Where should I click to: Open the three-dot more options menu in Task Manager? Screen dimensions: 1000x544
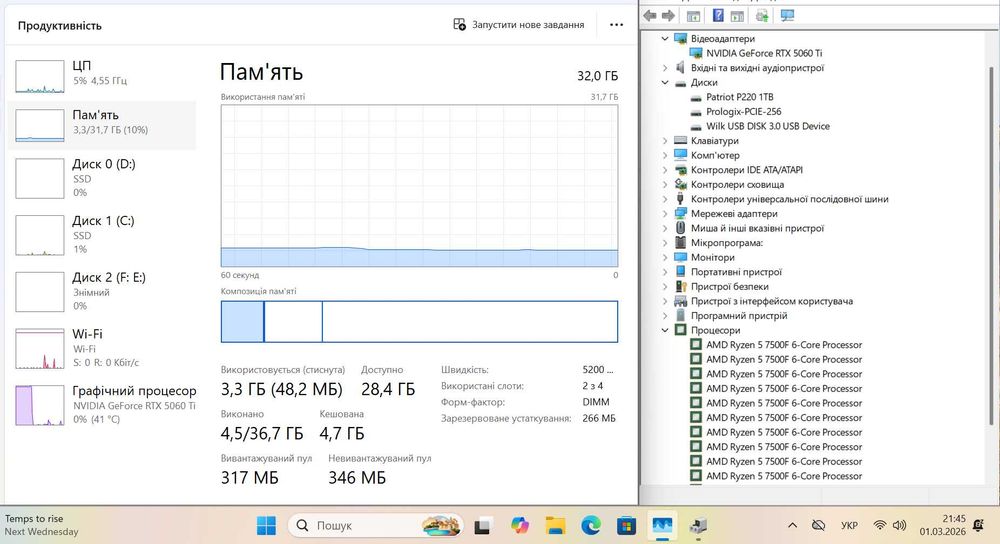[616, 25]
